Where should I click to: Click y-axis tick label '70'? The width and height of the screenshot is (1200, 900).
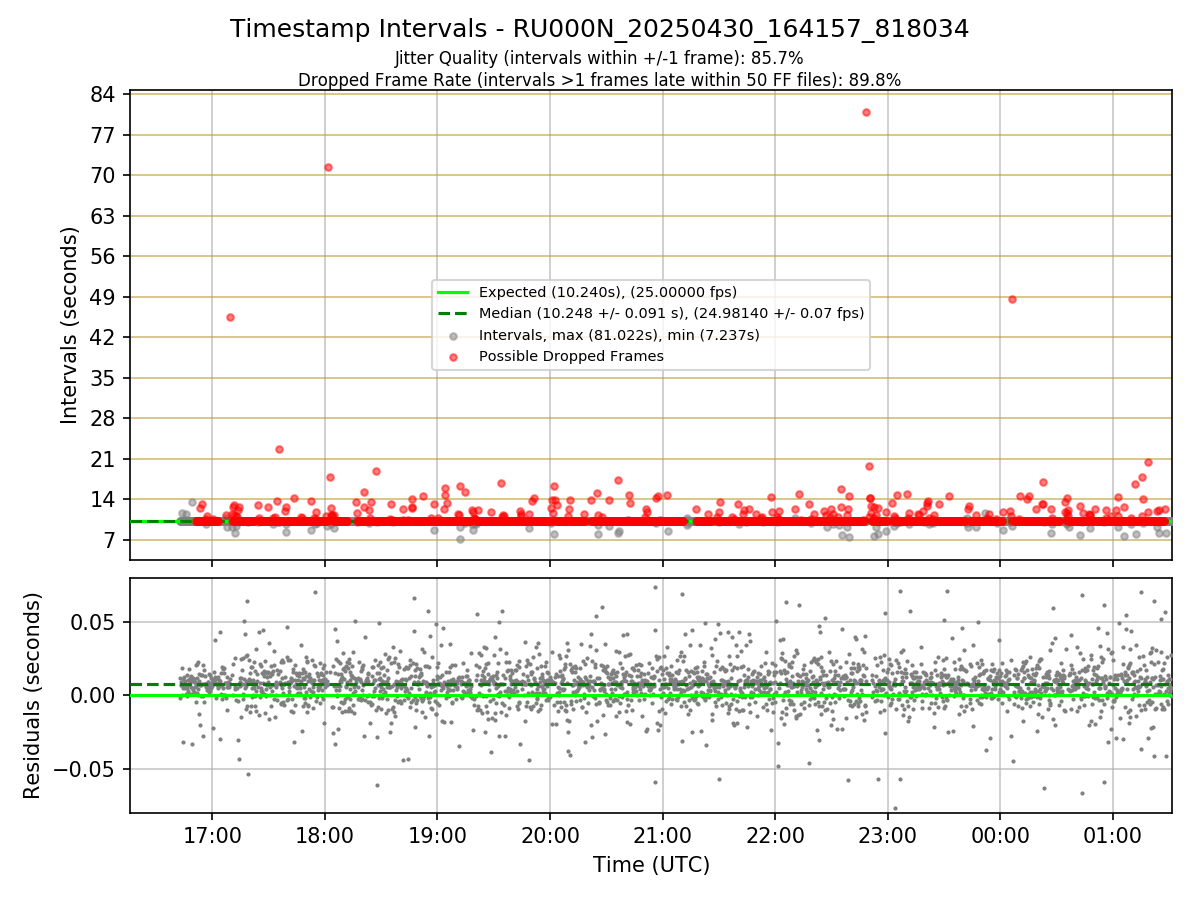[x=105, y=176]
